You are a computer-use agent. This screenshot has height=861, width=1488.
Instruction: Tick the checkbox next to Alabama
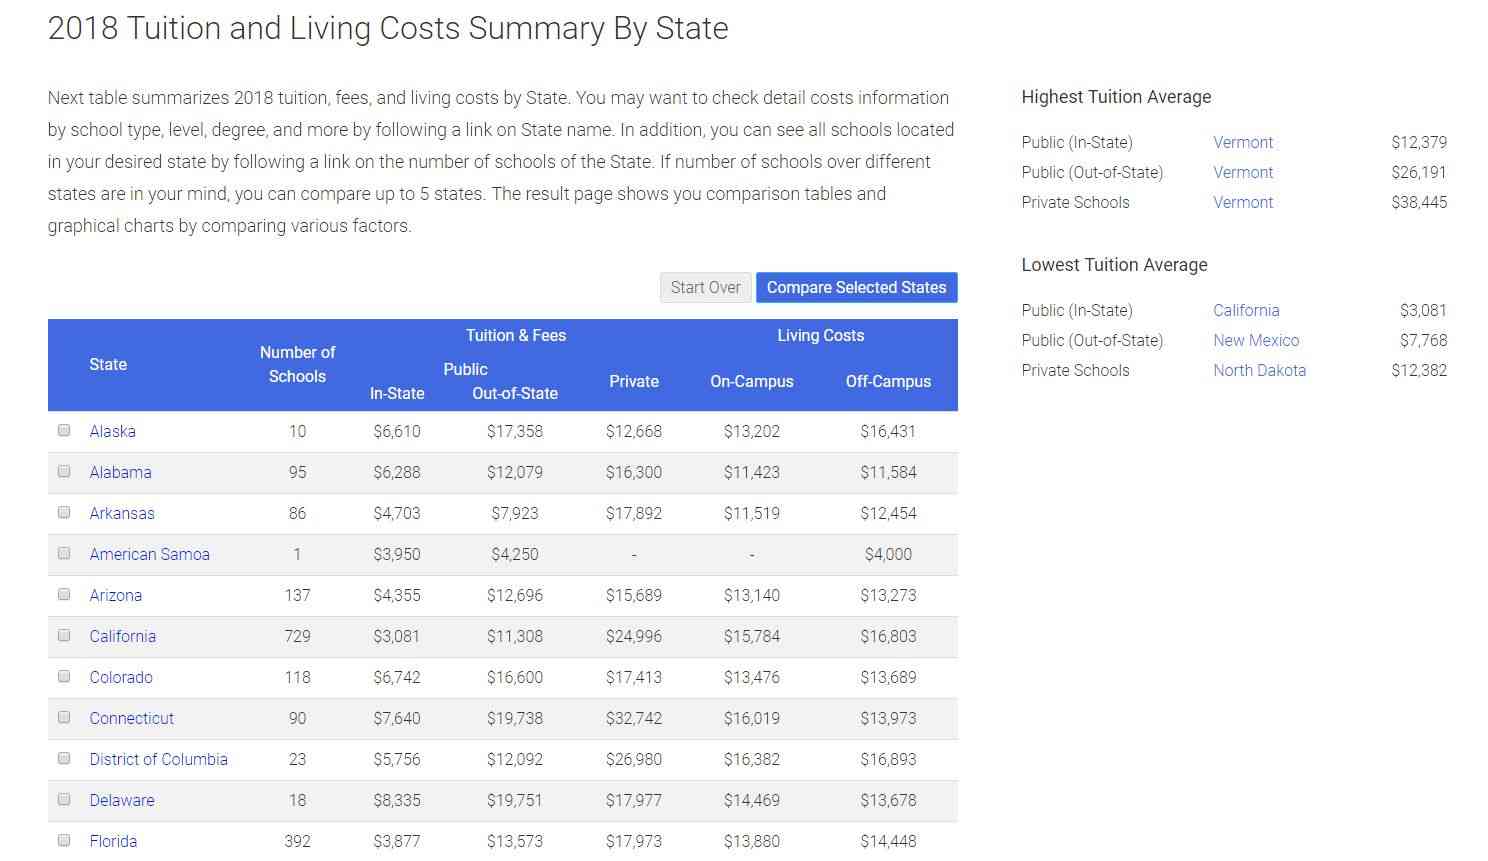64,472
